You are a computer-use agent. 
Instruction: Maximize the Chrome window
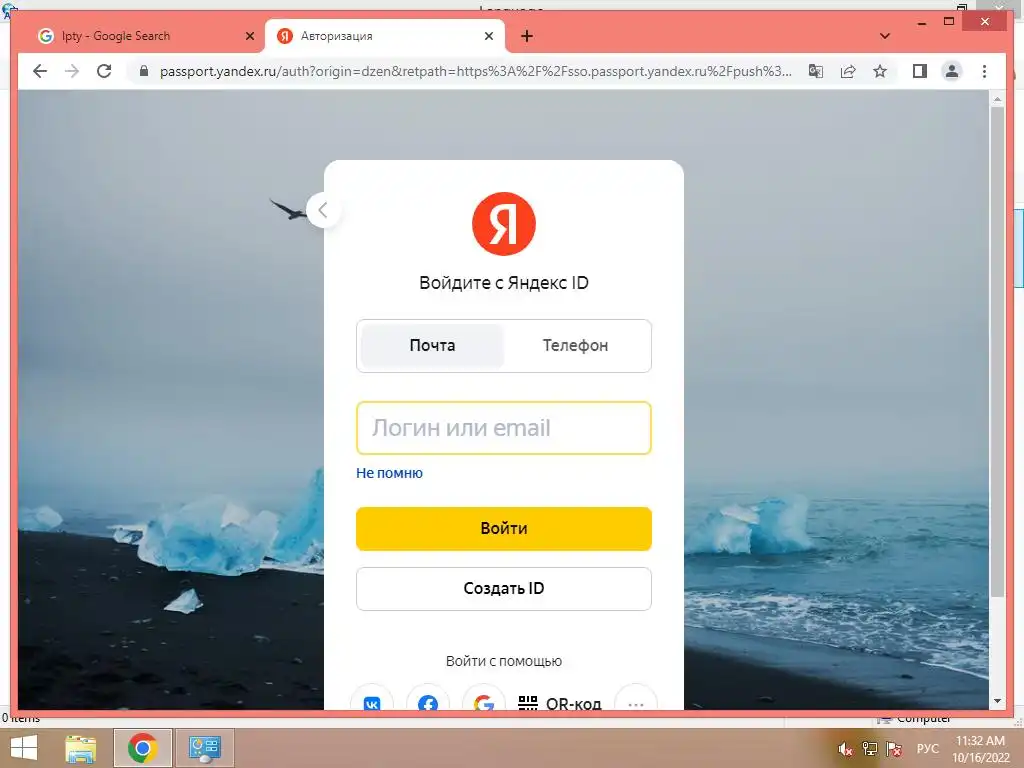coord(949,22)
